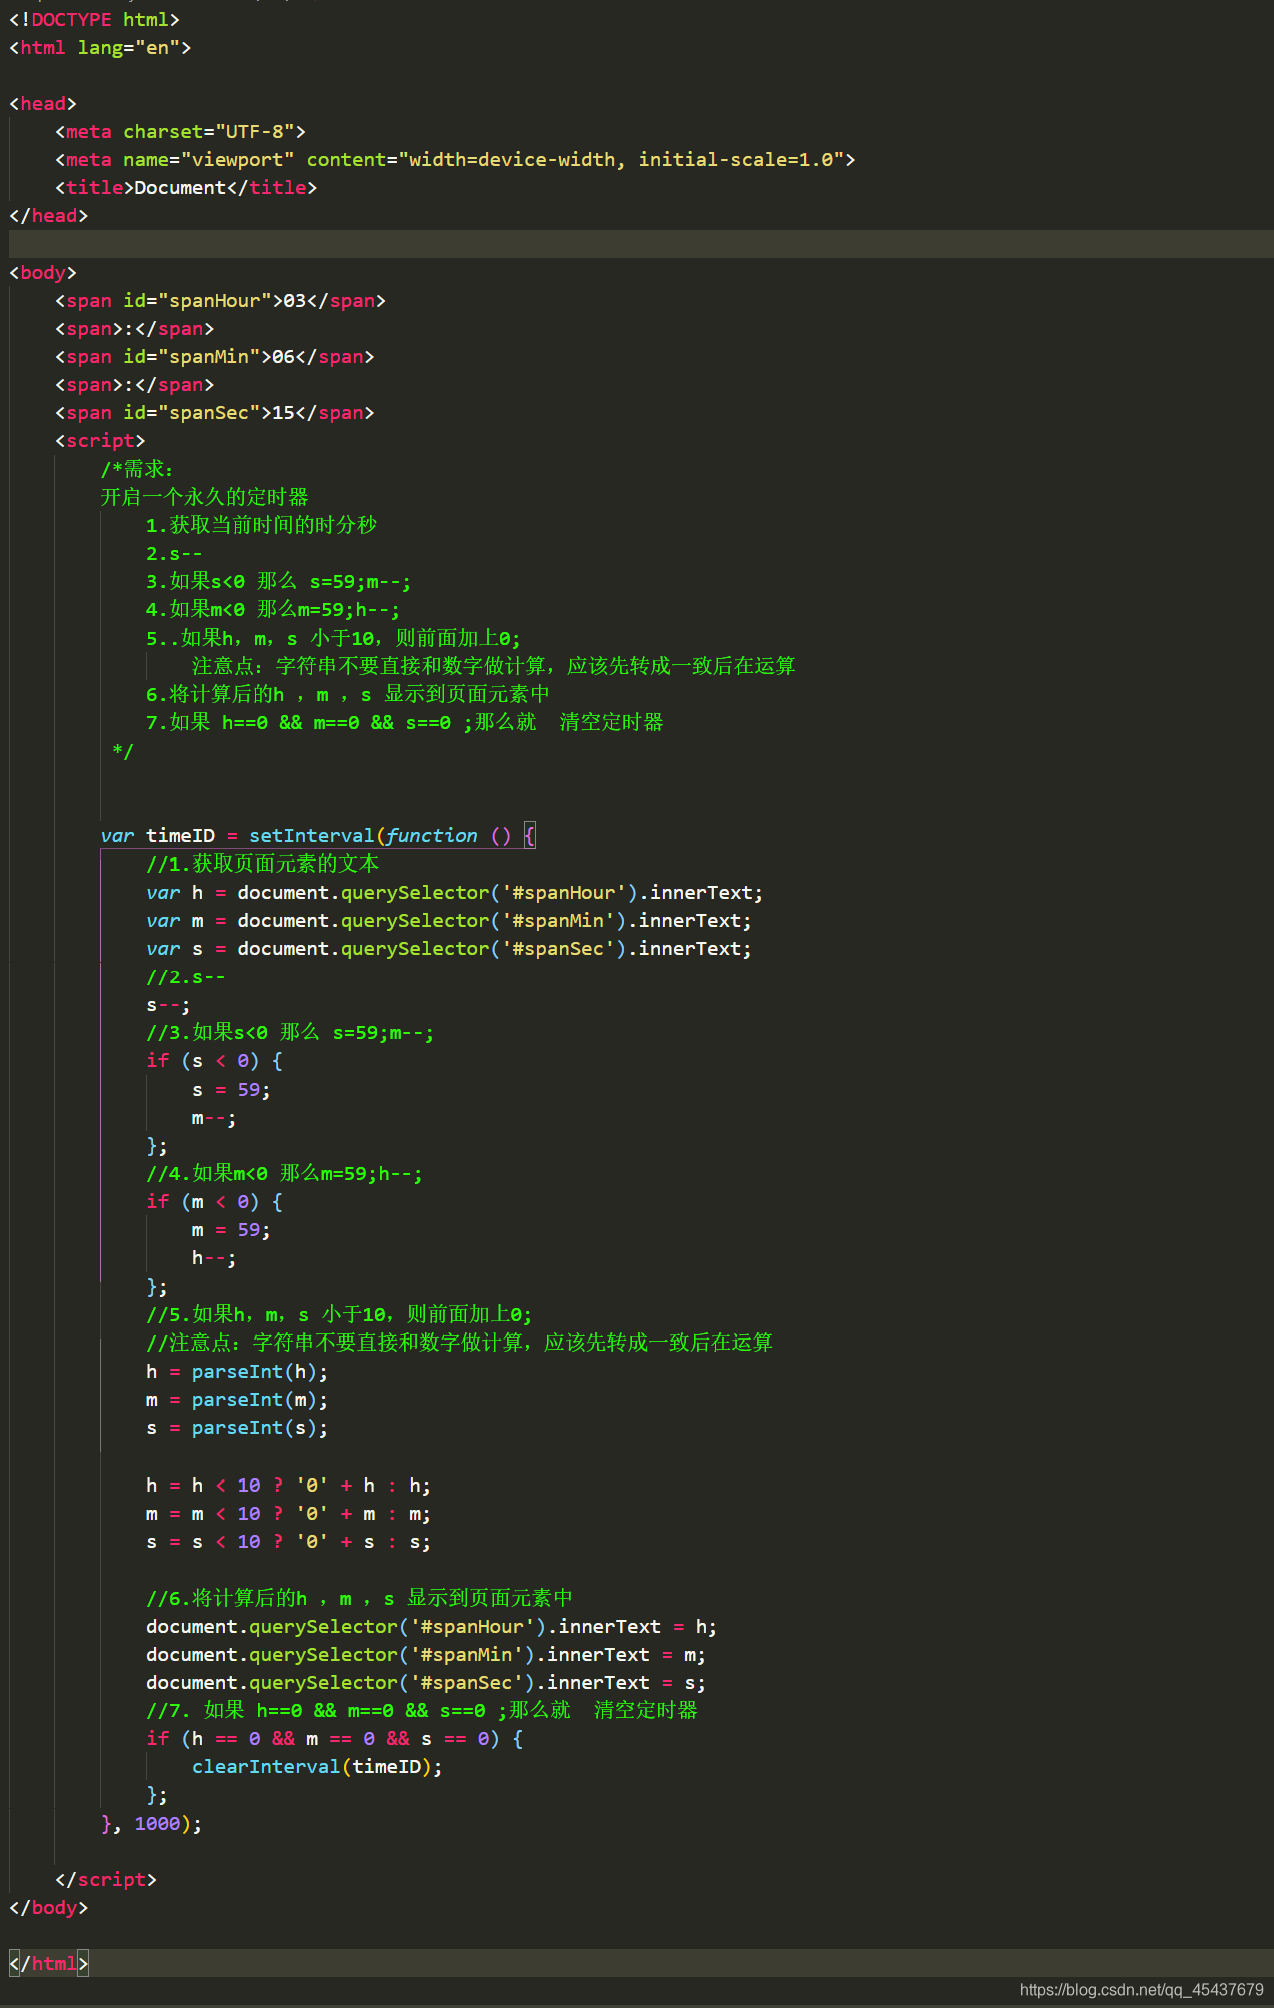Click the 's = parseInt(s);' line
Screen dimensions: 1274x2009
click(237, 1428)
